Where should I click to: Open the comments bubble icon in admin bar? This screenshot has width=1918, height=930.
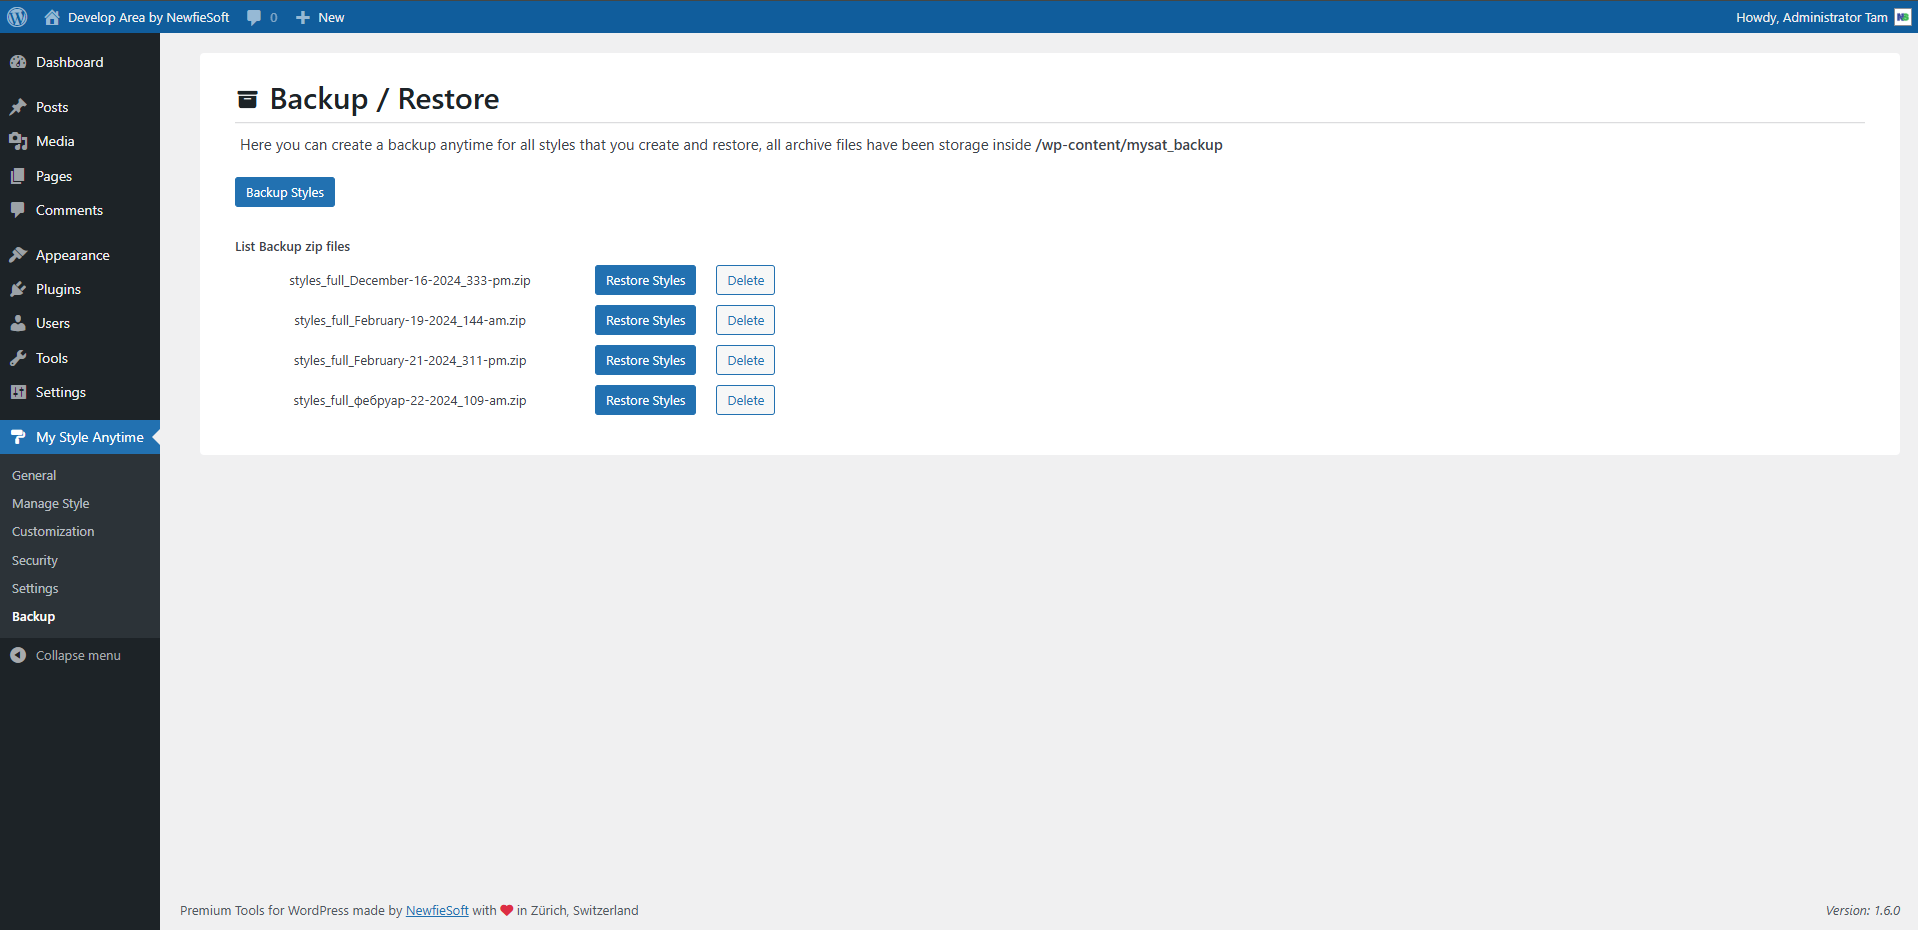pos(254,17)
